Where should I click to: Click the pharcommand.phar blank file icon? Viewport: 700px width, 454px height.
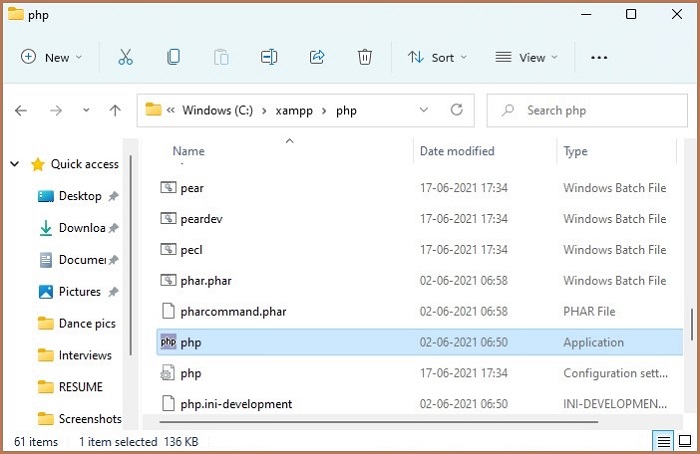(168, 311)
